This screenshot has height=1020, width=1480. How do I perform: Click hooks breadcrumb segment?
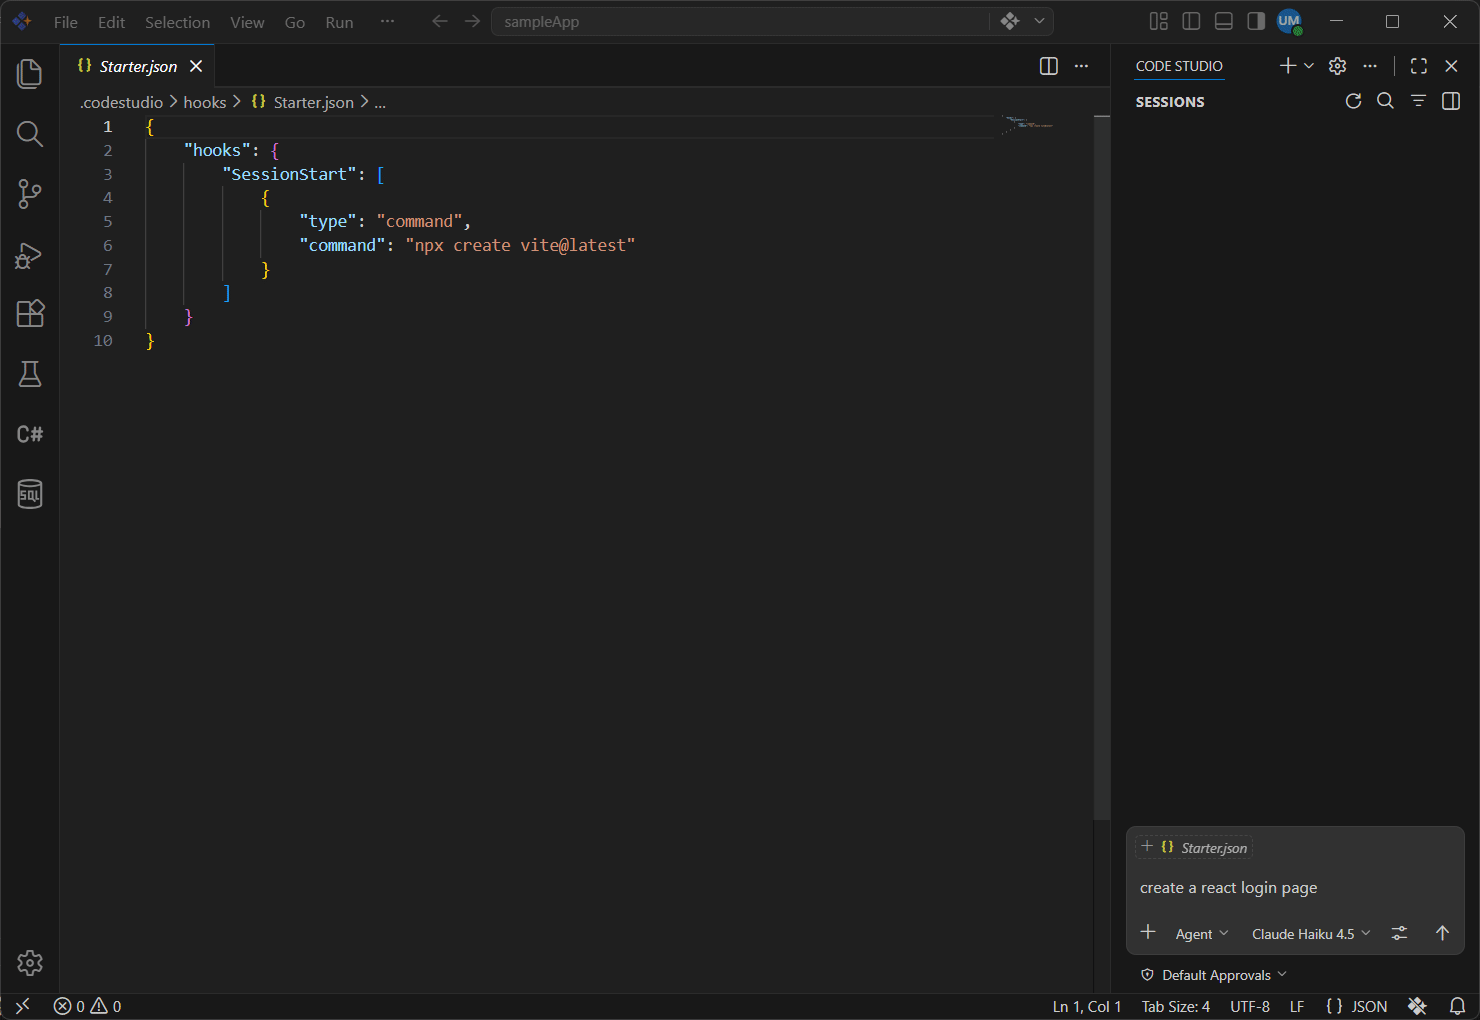click(205, 102)
